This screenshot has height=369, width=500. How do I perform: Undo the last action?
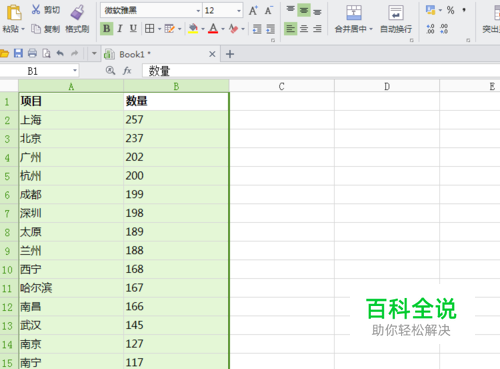[x=60, y=53]
